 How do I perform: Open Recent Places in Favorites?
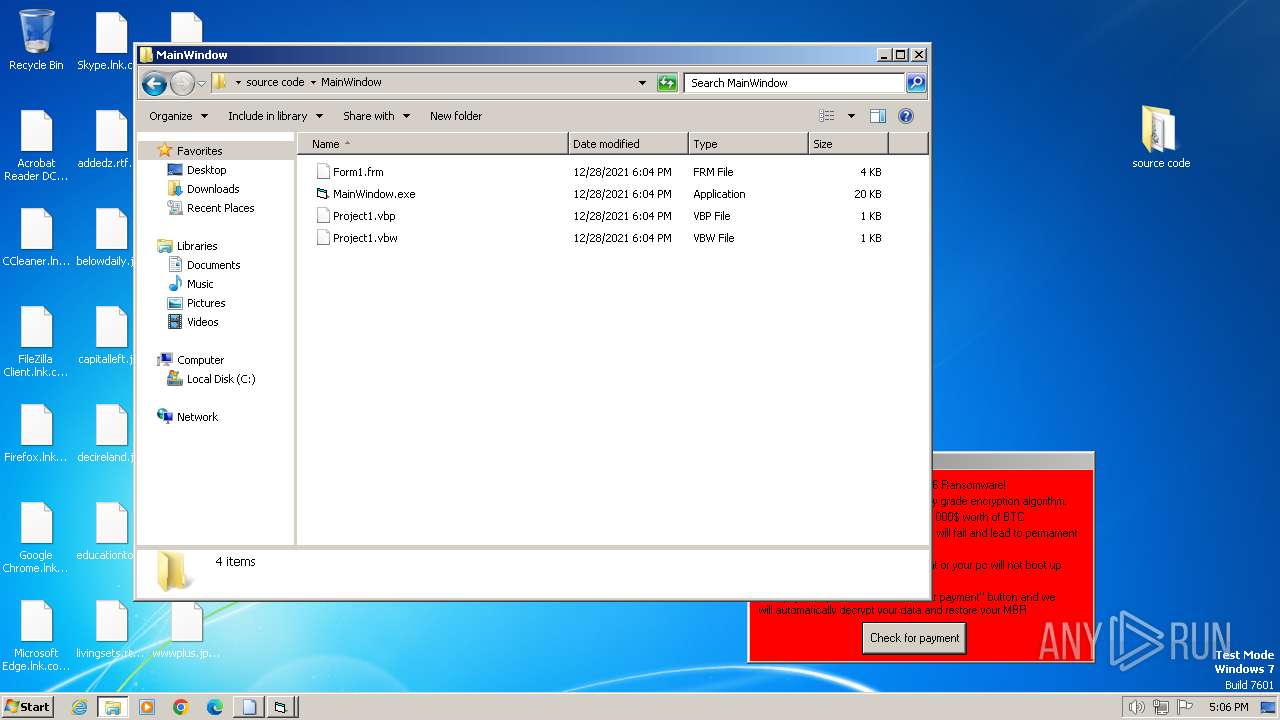coord(220,208)
